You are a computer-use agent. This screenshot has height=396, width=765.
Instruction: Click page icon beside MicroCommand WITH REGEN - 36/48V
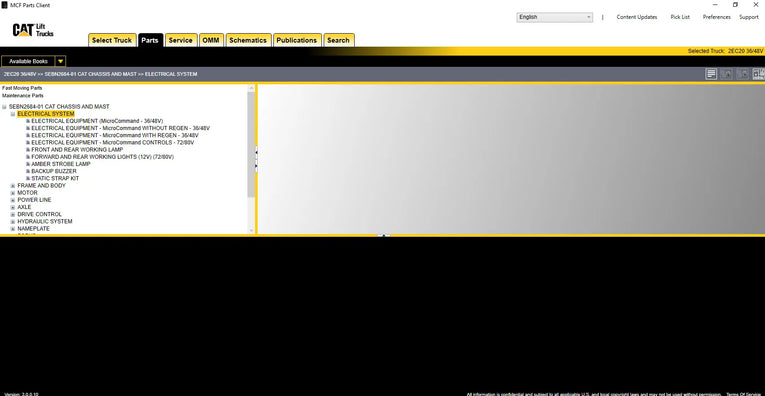(28, 136)
